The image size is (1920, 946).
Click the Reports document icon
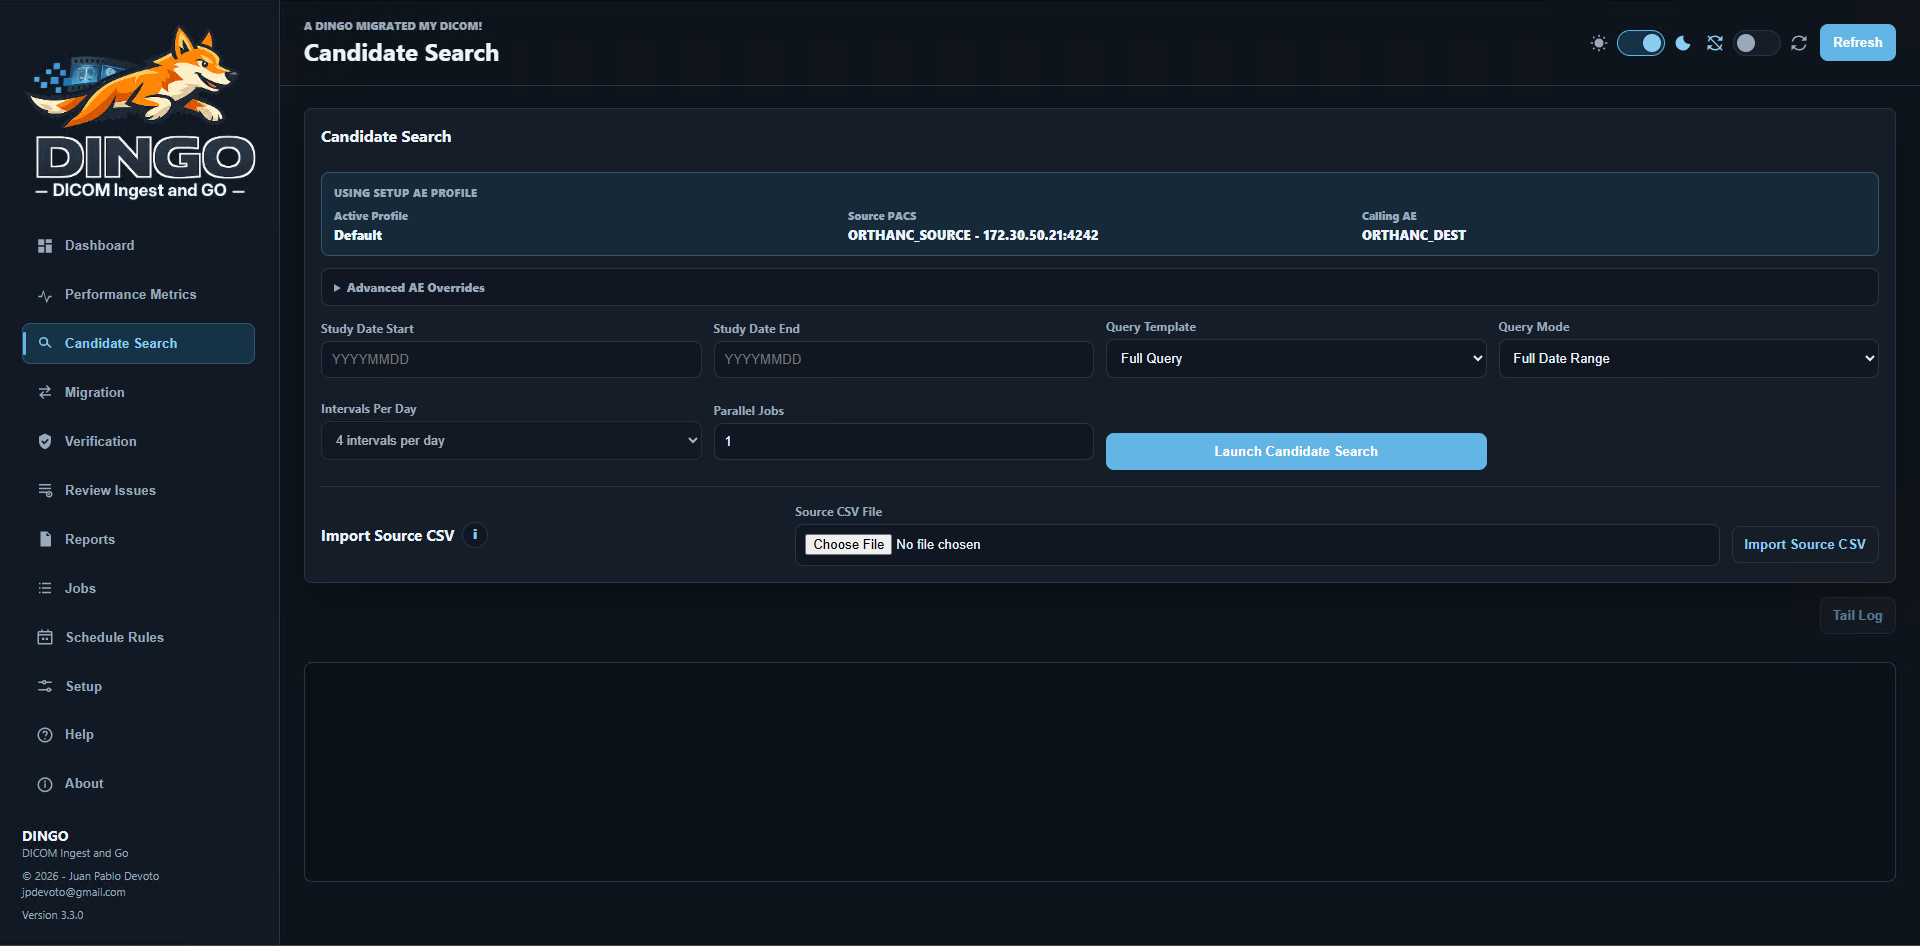tap(45, 540)
